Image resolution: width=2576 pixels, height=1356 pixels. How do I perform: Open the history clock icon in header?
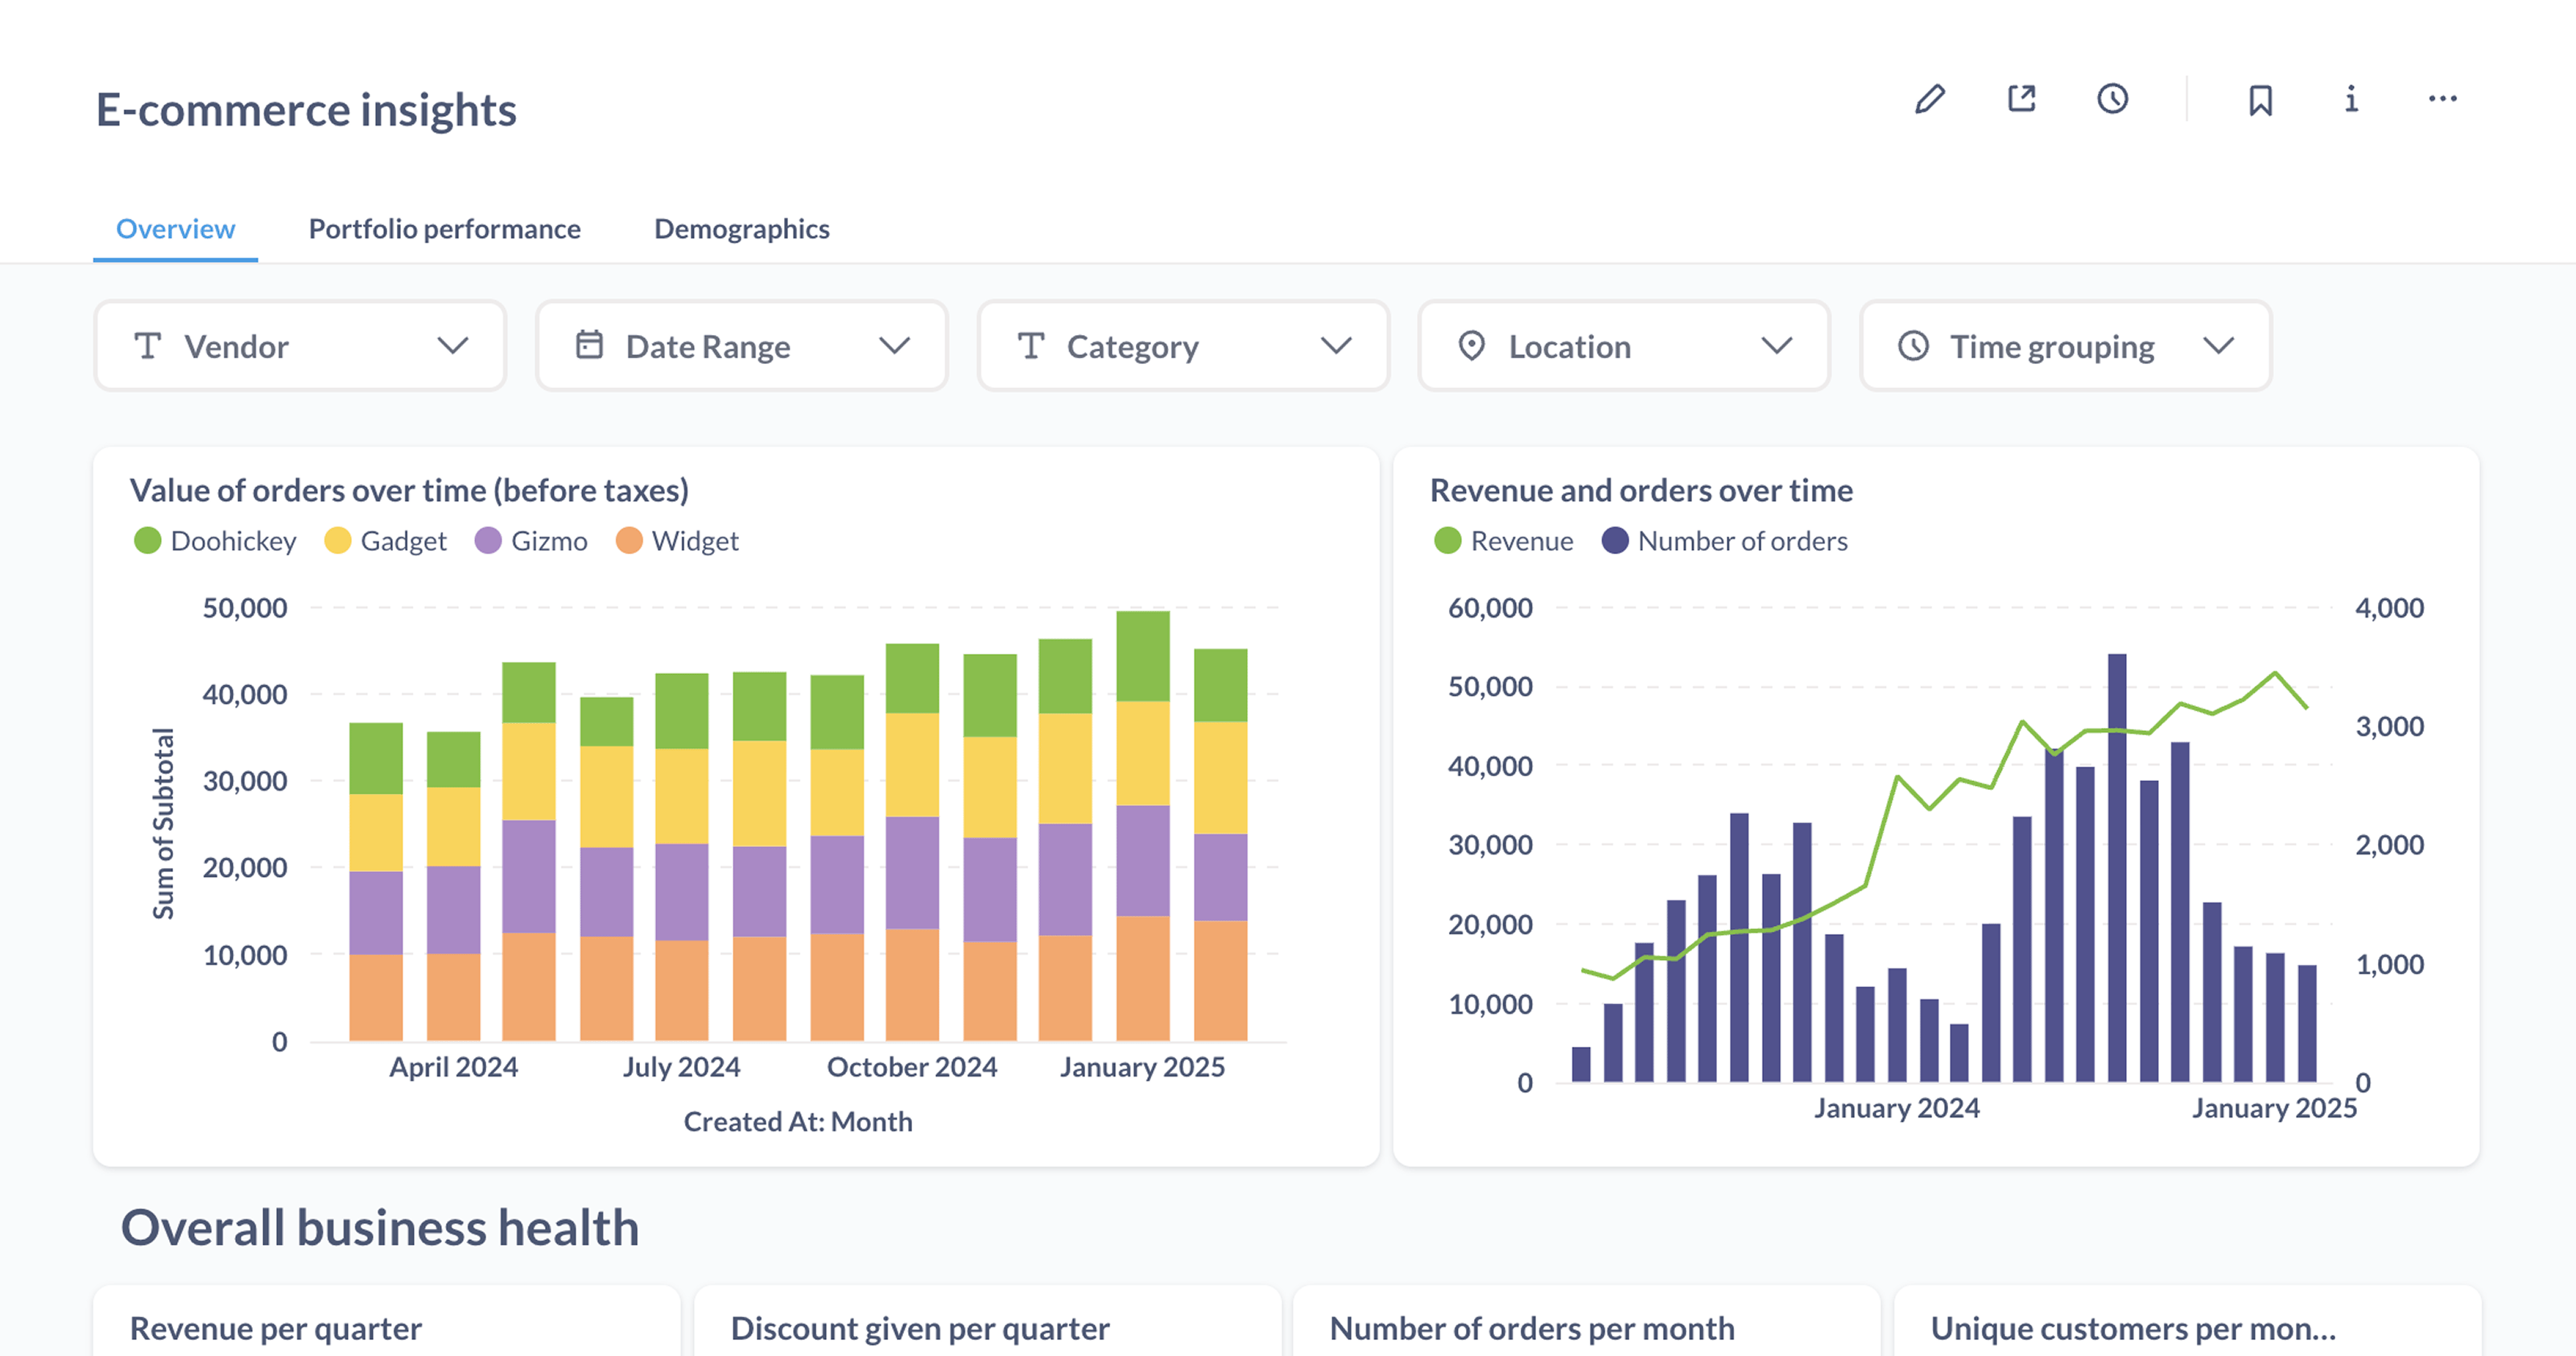[x=2113, y=99]
